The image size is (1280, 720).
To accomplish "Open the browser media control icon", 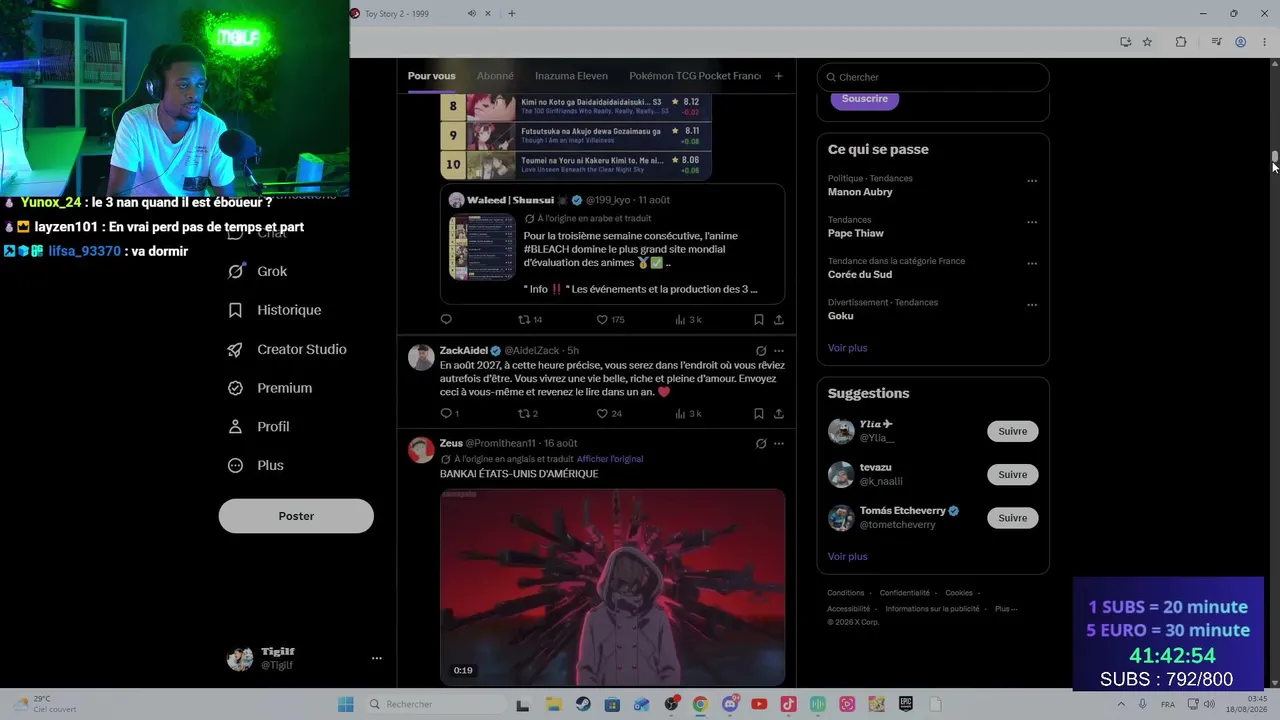I will 1216,42.
